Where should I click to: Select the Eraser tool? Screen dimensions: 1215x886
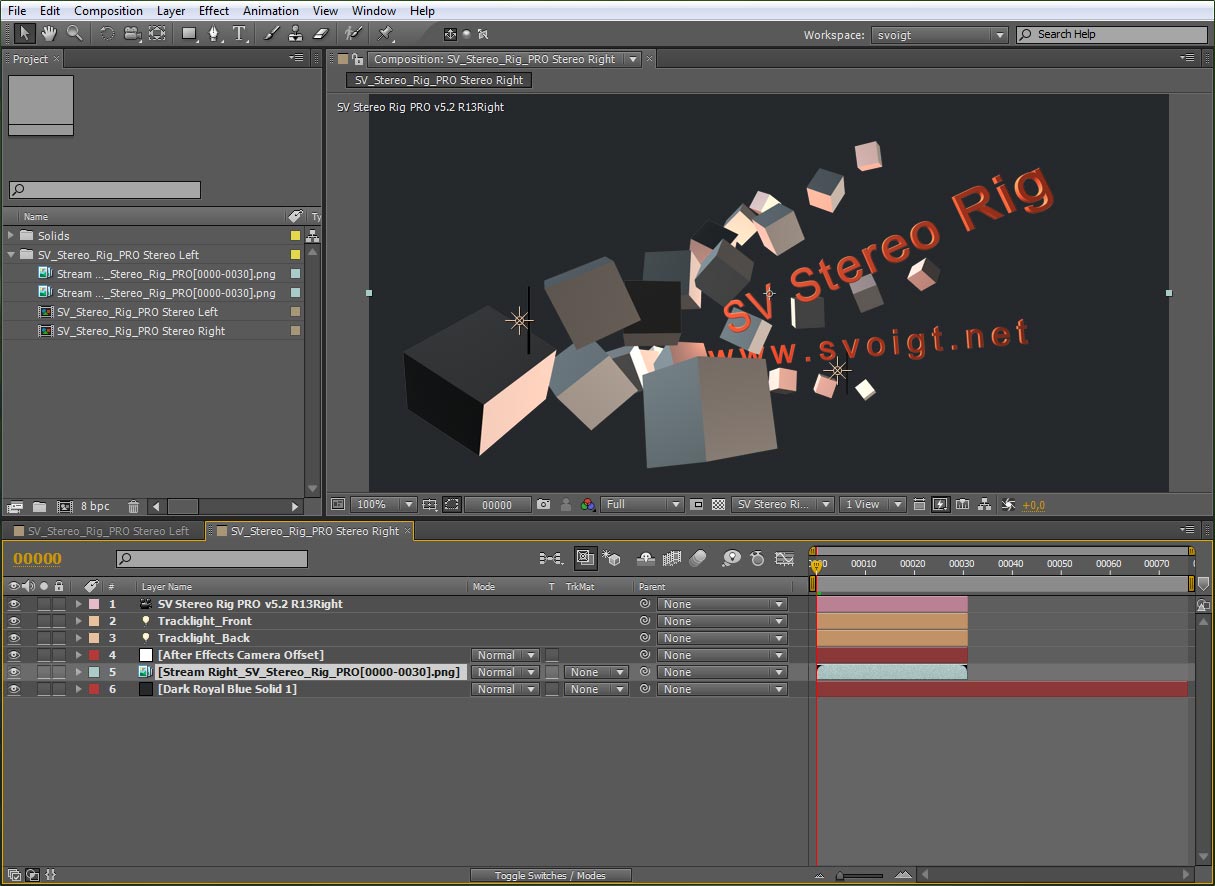pyautogui.click(x=321, y=33)
